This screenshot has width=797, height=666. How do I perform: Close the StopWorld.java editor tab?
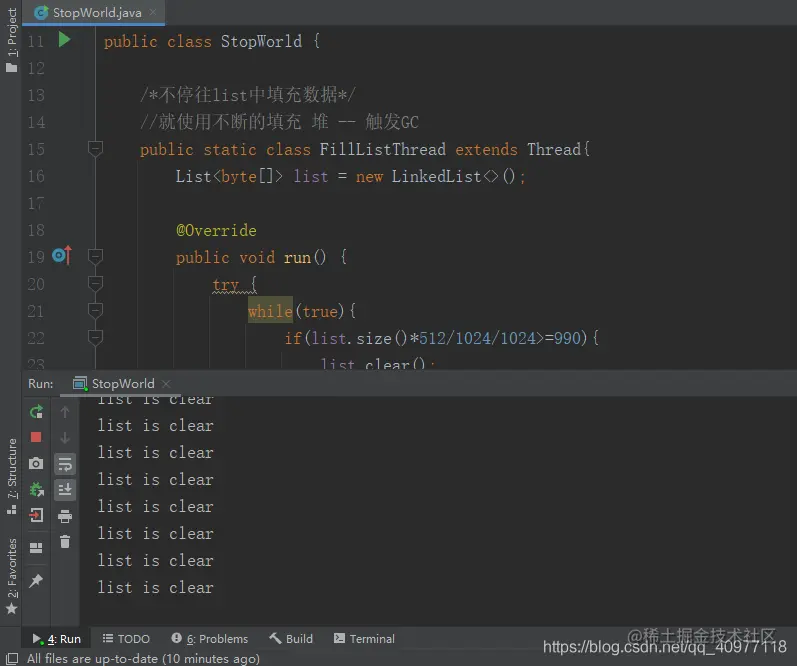click(152, 12)
